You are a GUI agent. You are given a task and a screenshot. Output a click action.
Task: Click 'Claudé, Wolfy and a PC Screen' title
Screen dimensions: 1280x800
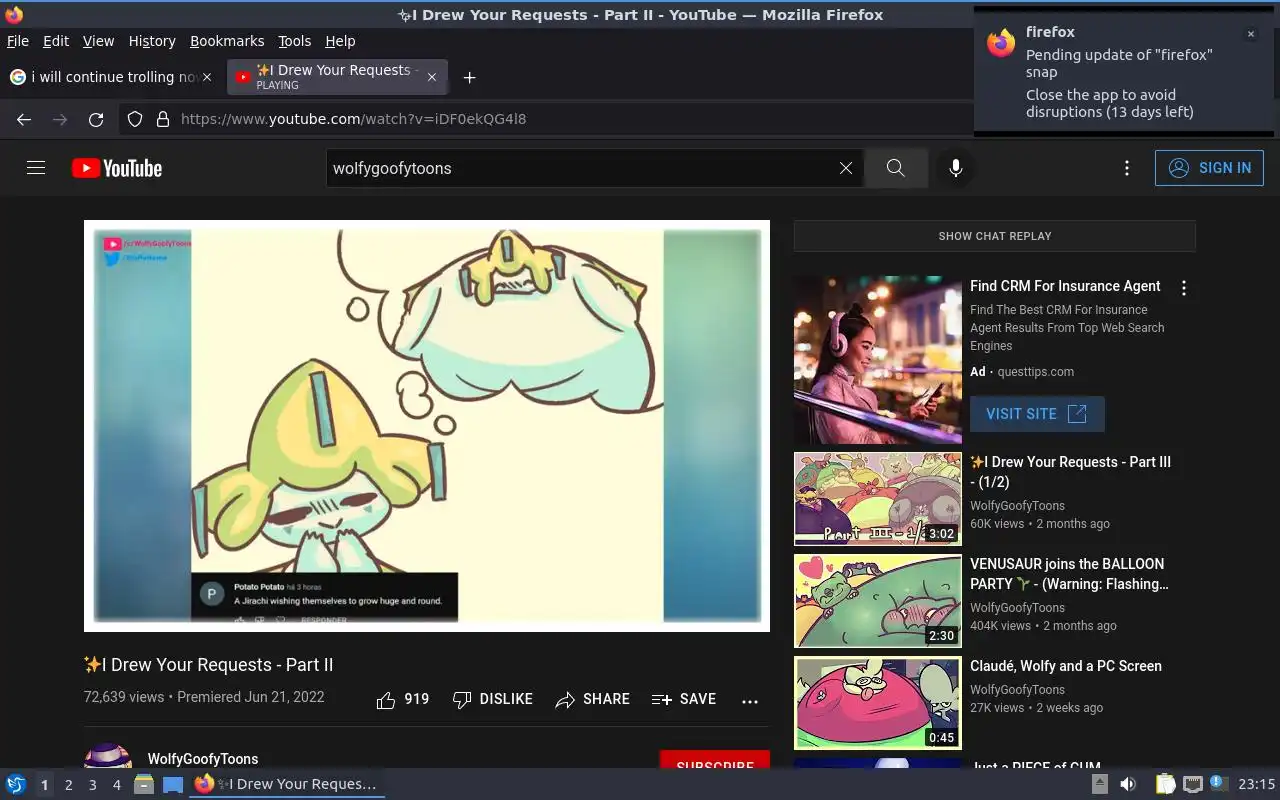(x=1066, y=666)
